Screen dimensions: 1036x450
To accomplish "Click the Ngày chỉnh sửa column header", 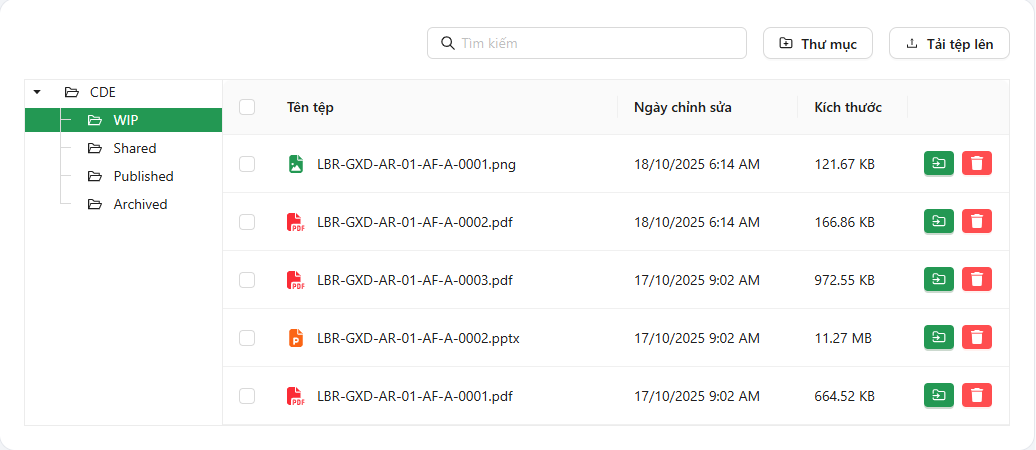I will click(x=683, y=107).
